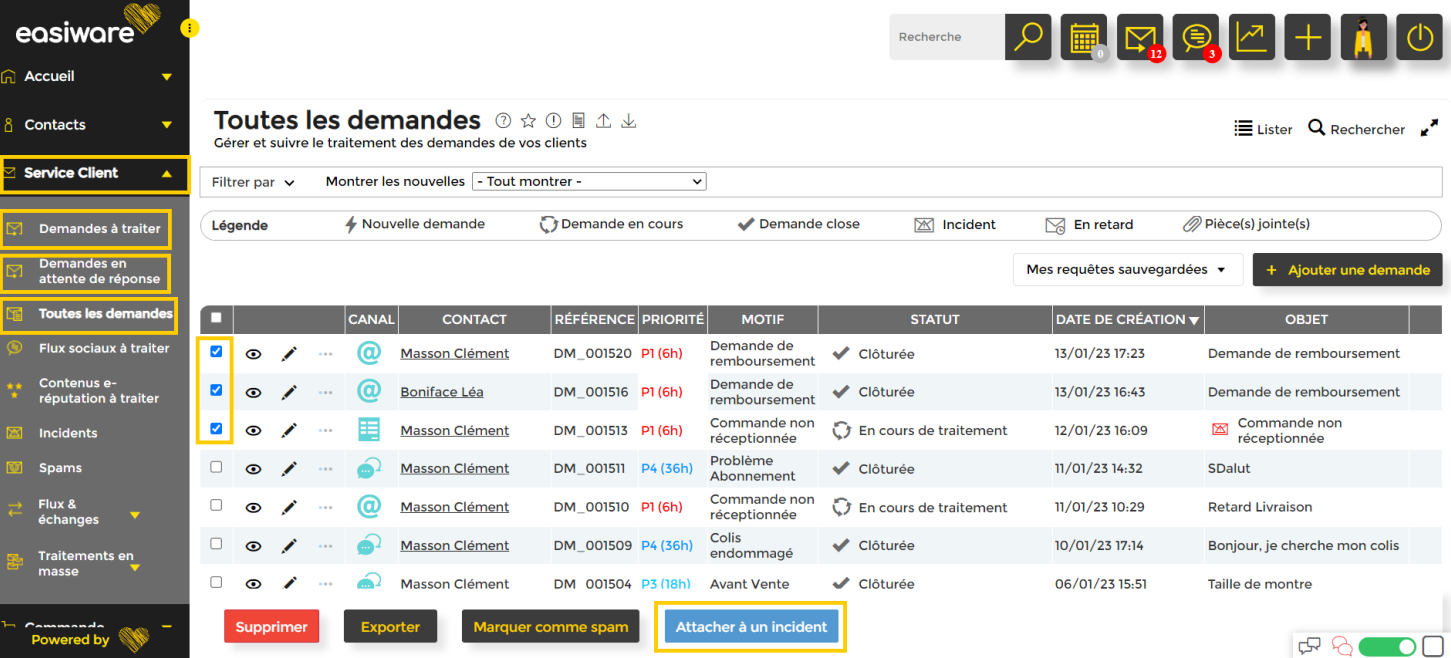This screenshot has height=658, width=1451.
Task: Expand the 'Filtrer par' filter menu
Action: (x=253, y=183)
